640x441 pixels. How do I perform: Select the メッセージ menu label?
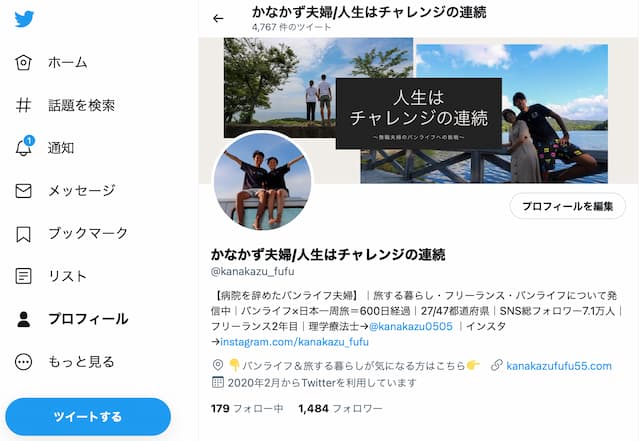point(82,190)
